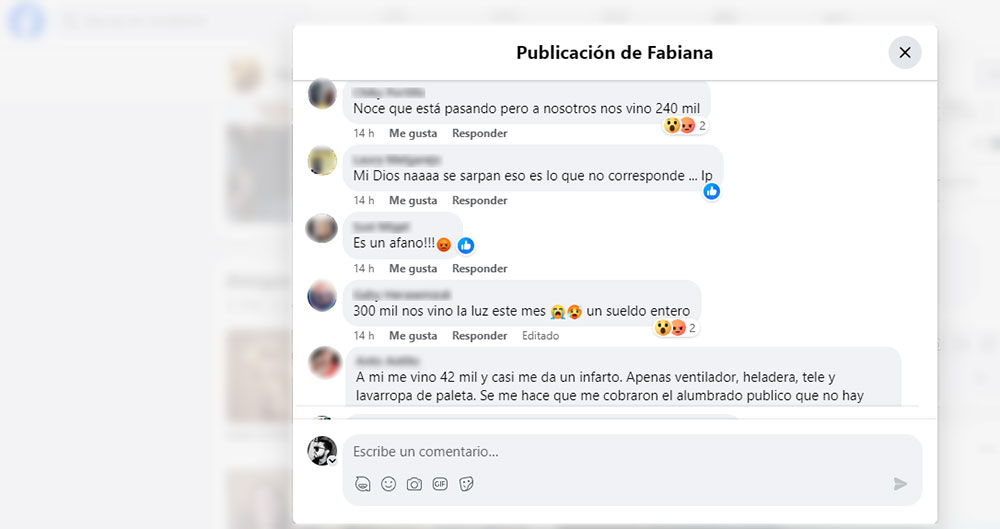Reply to the 'Mi Dios naaaa' comment

coord(480,200)
